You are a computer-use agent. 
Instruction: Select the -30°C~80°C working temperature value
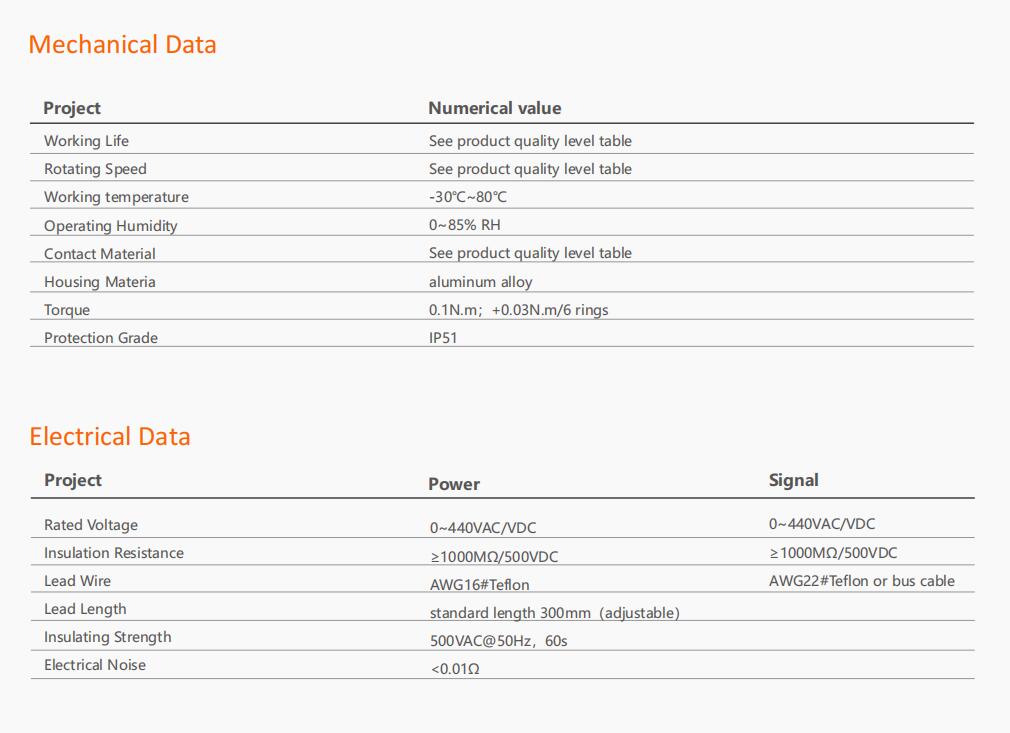tap(468, 196)
